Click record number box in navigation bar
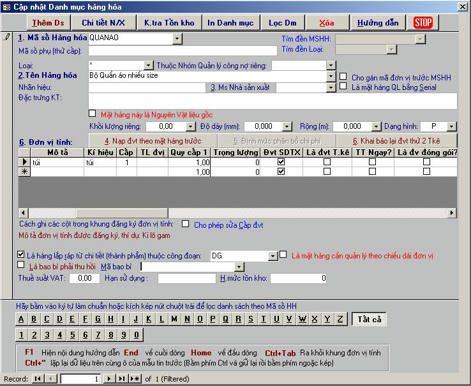Screen dimensions: 471x386 click(80, 379)
